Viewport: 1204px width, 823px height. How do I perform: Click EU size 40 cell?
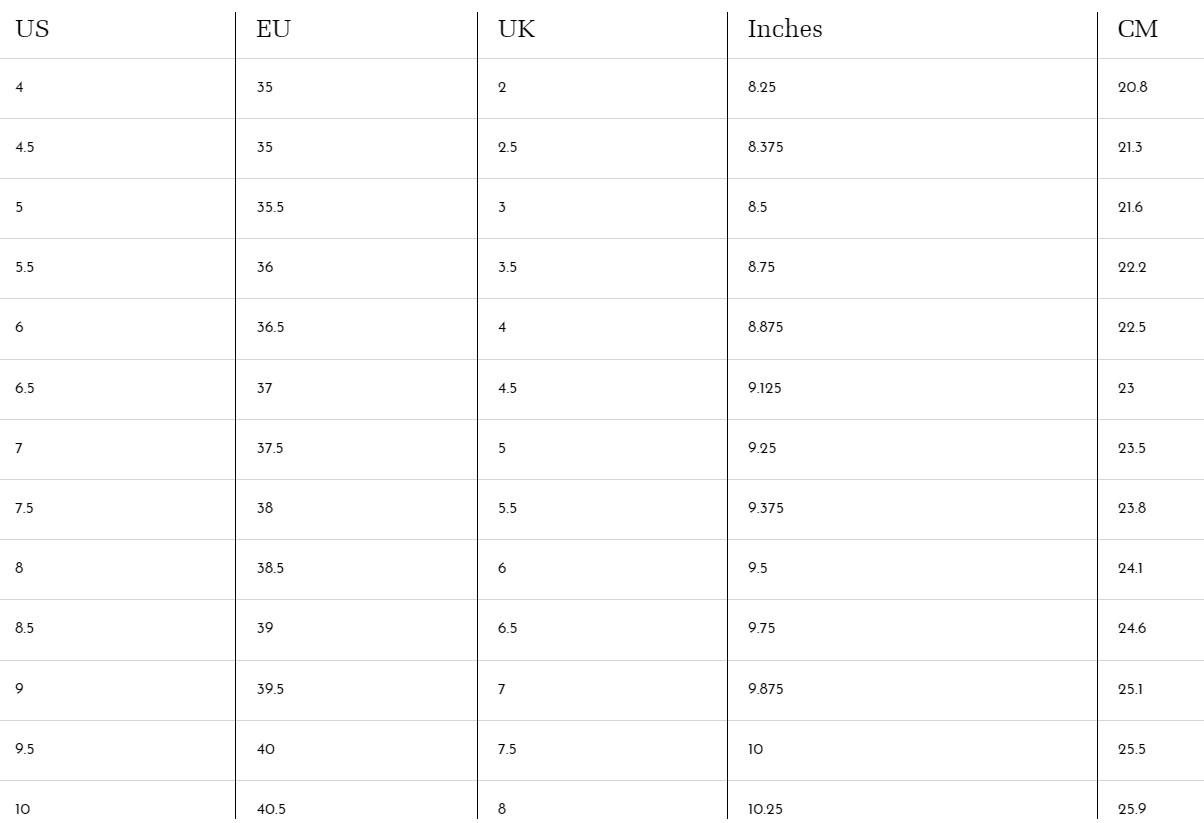point(265,749)
